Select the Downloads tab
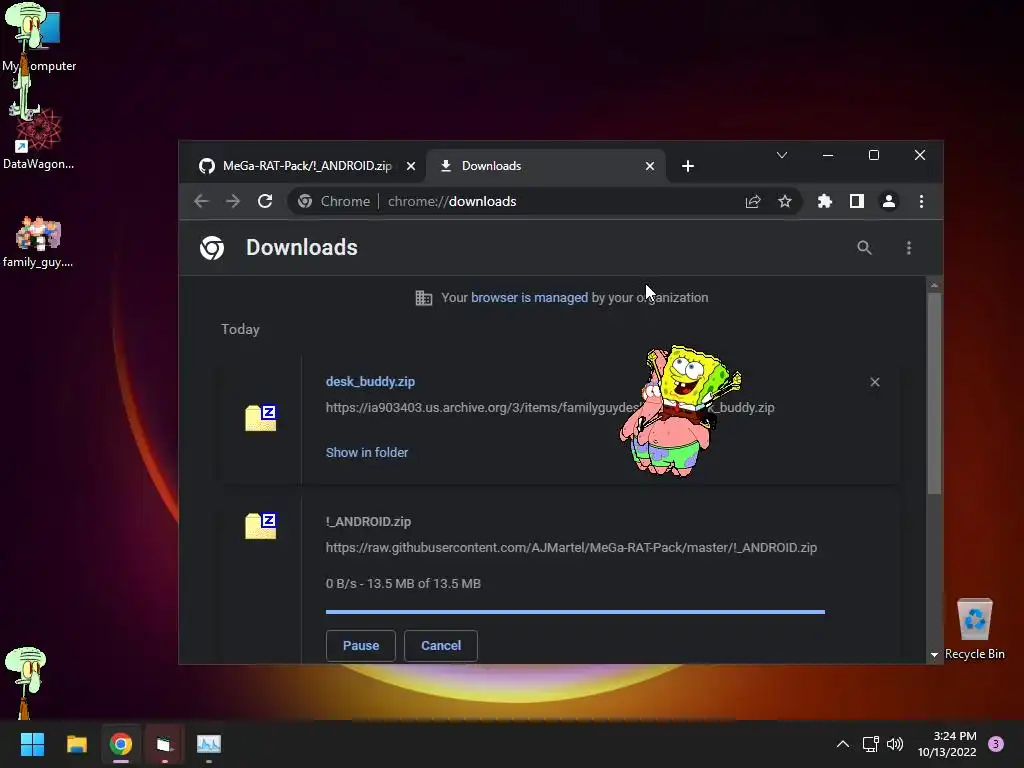This screenshot has height=768, width=1024. 545,166
